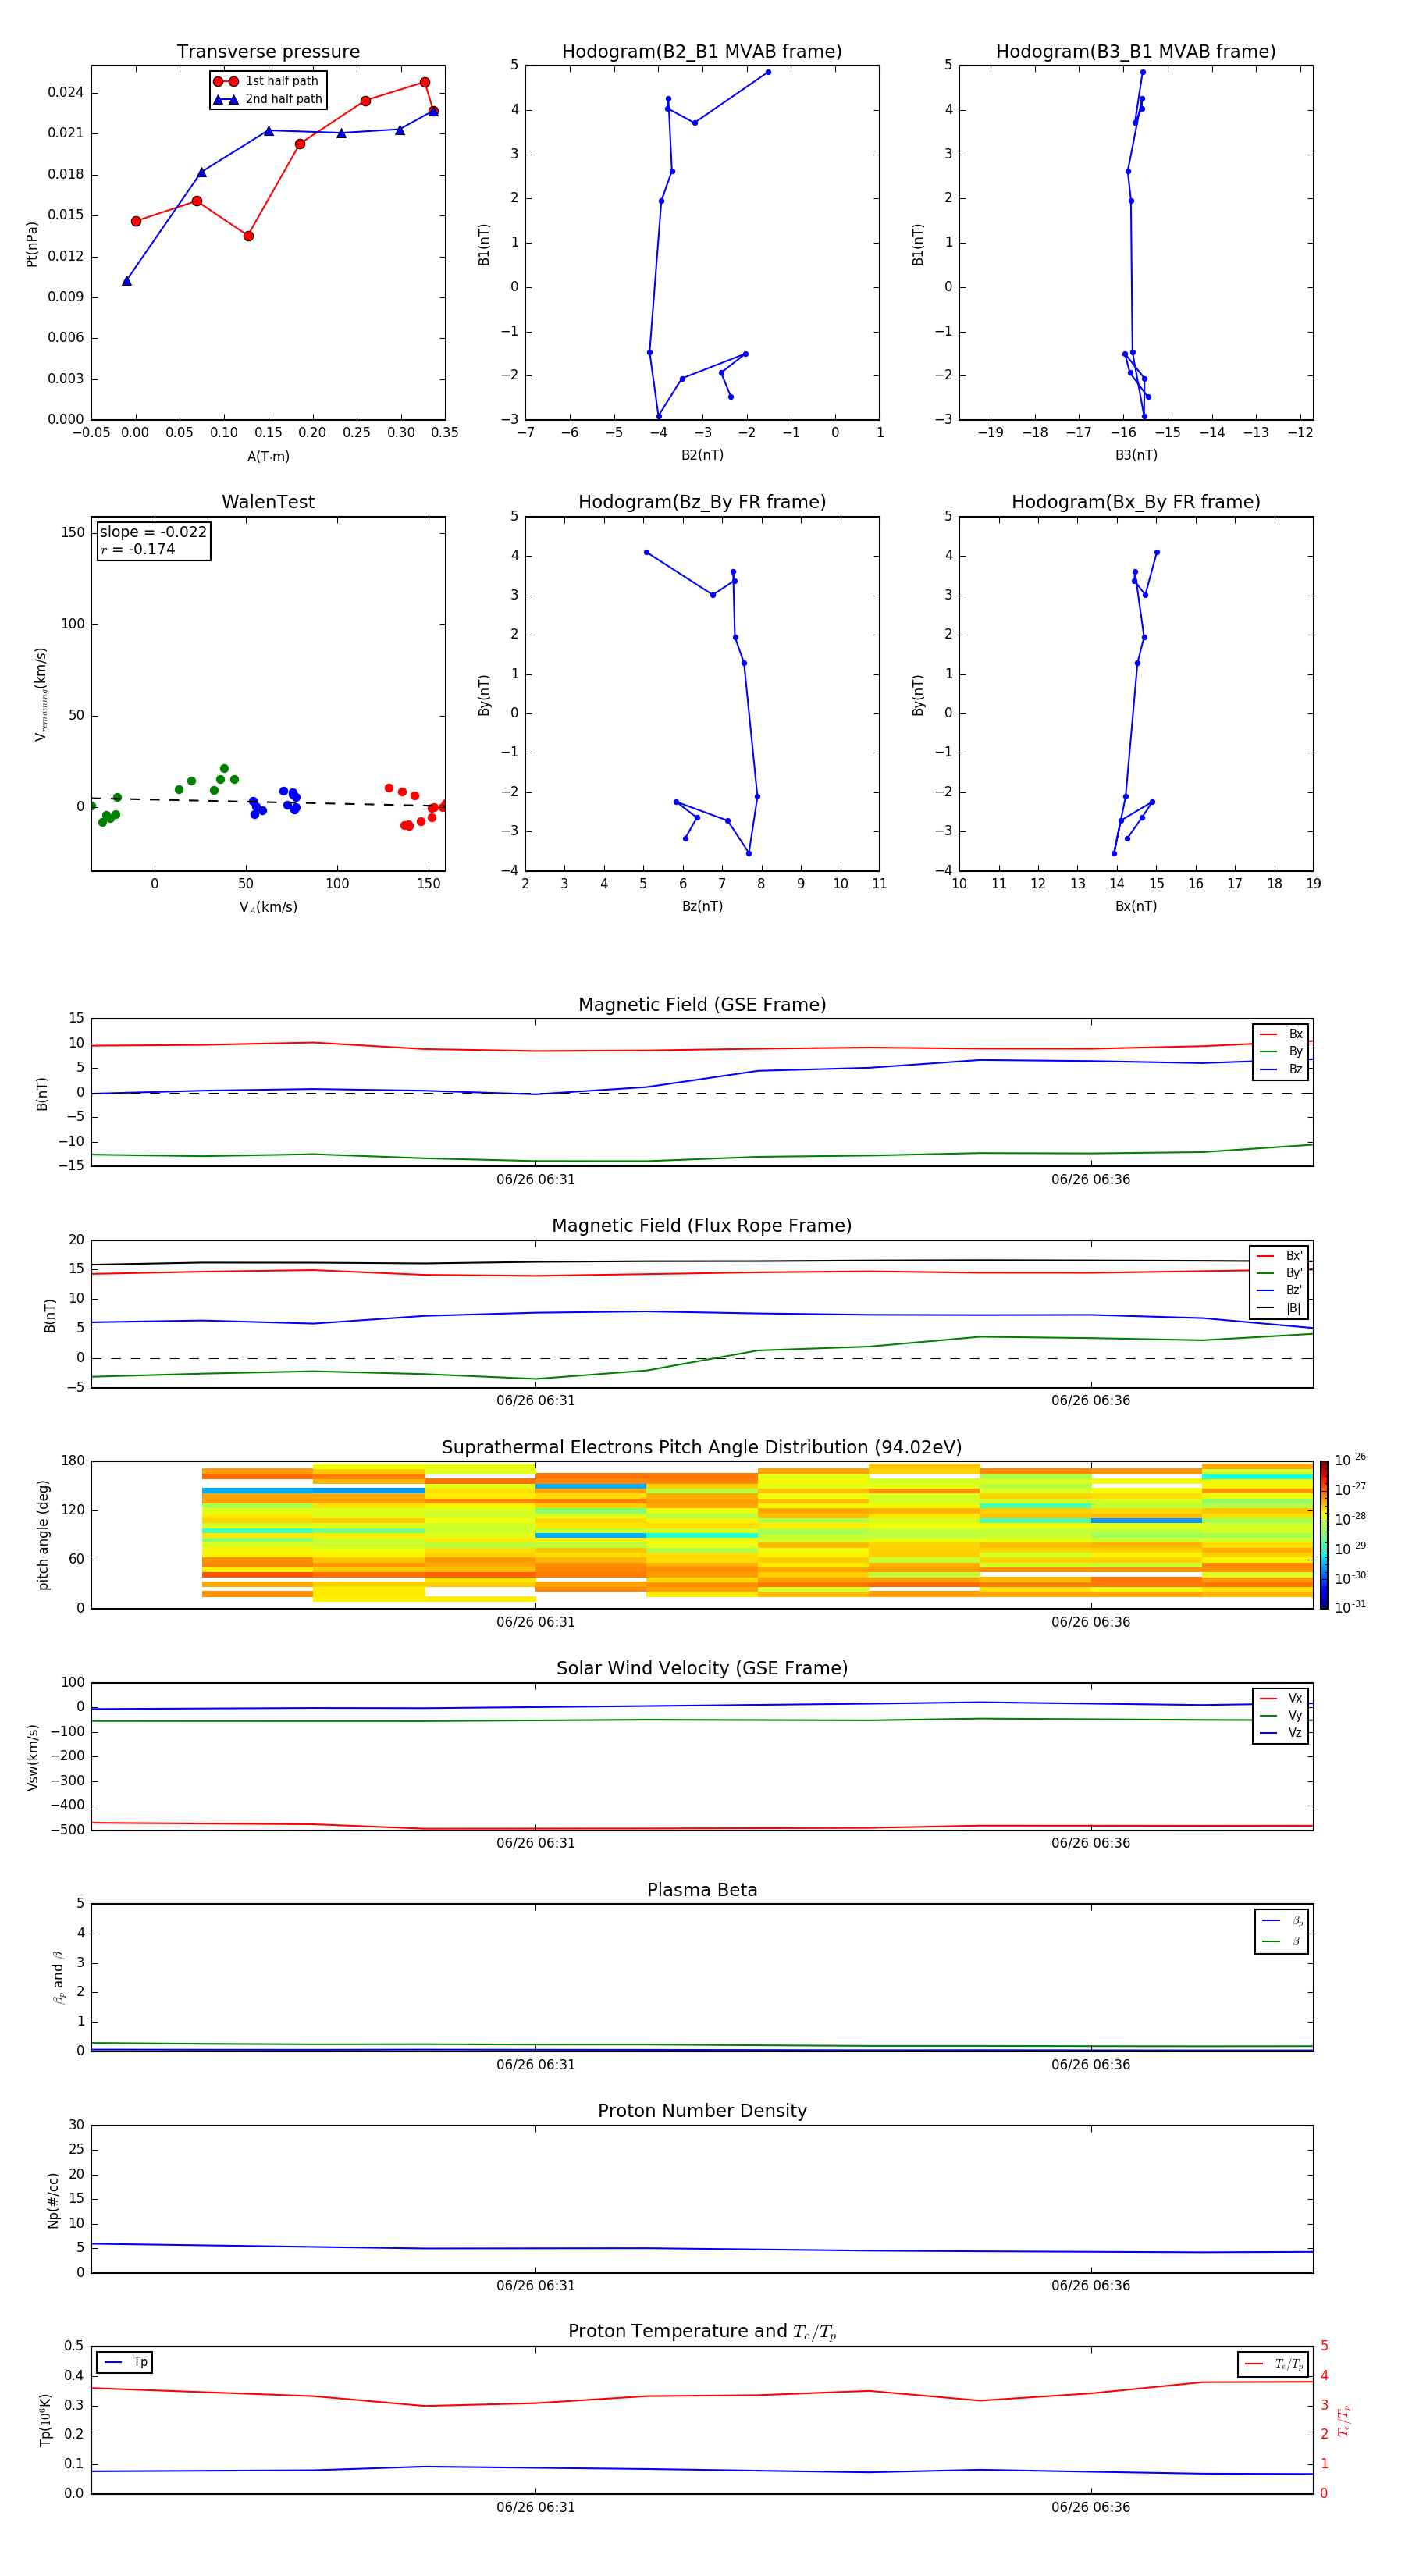The height and width of the screenshot is (2576, 1405).
Task: Click the 'Pt(nPa)' y-axis label
Action: (32, 244)
